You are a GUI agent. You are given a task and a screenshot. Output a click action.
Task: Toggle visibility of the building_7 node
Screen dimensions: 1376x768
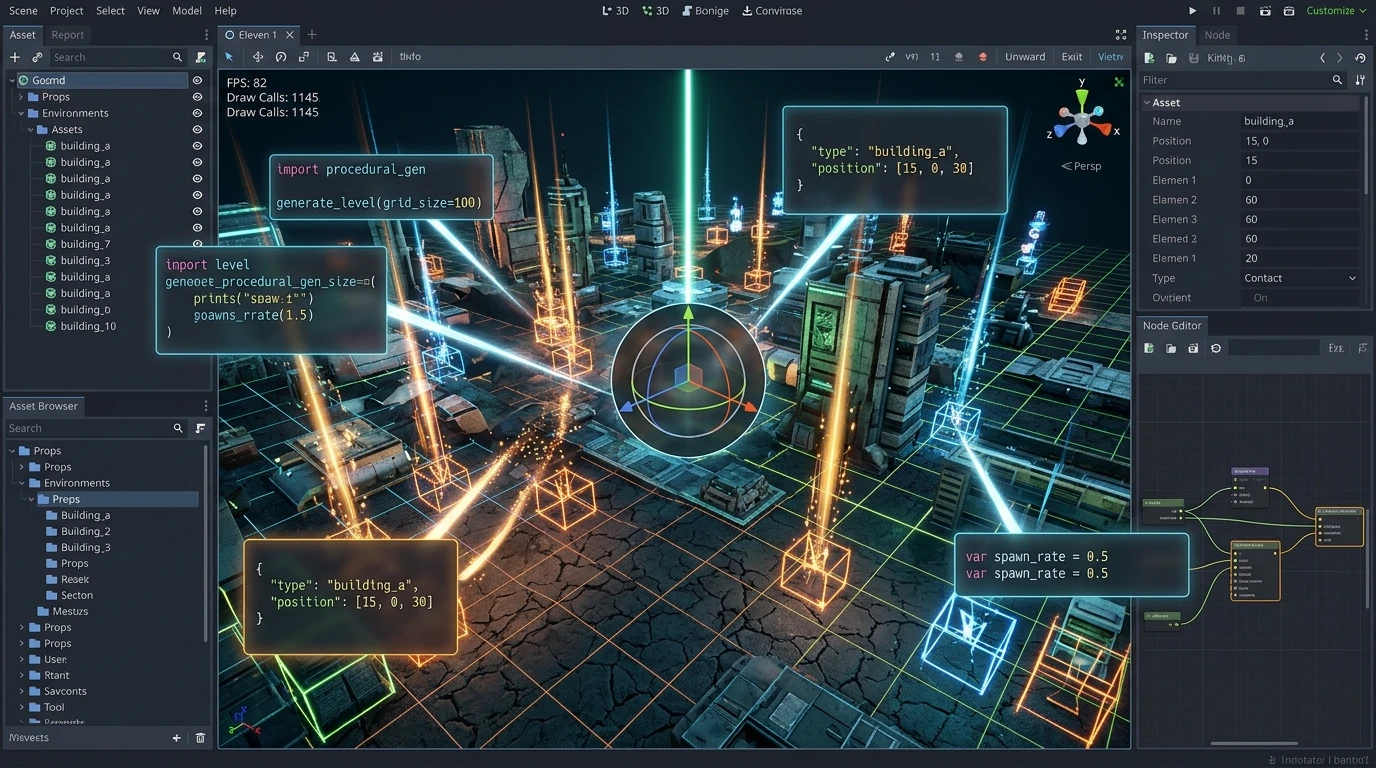click(197, 244)
